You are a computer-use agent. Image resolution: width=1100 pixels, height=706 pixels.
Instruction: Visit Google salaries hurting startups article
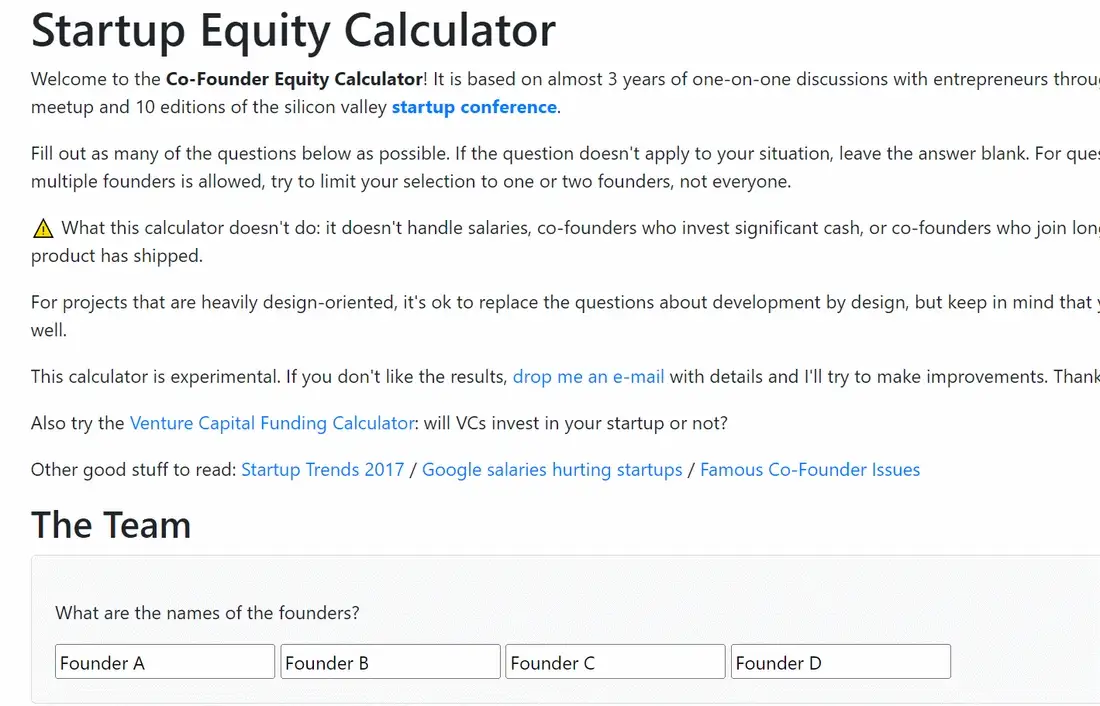(552, 469)
